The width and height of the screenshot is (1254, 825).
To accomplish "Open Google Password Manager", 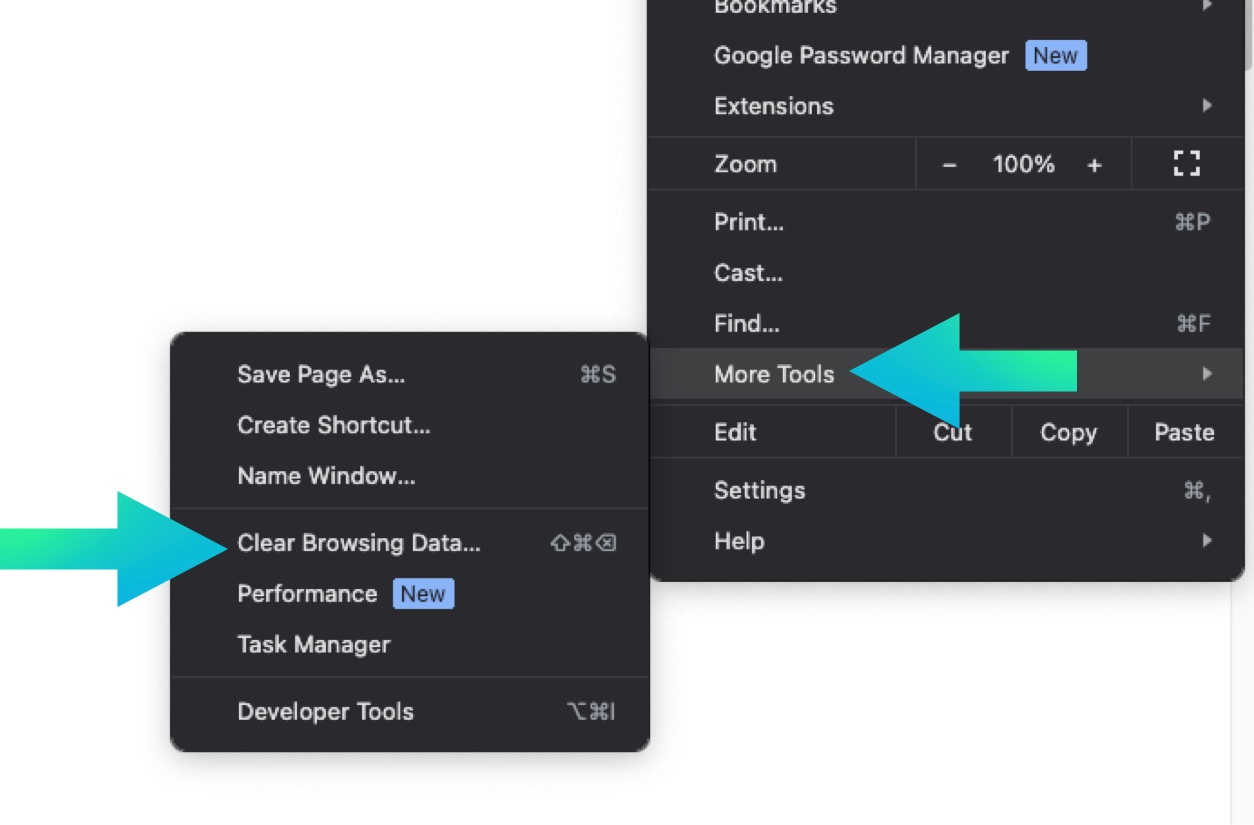I will pos(861,56).
